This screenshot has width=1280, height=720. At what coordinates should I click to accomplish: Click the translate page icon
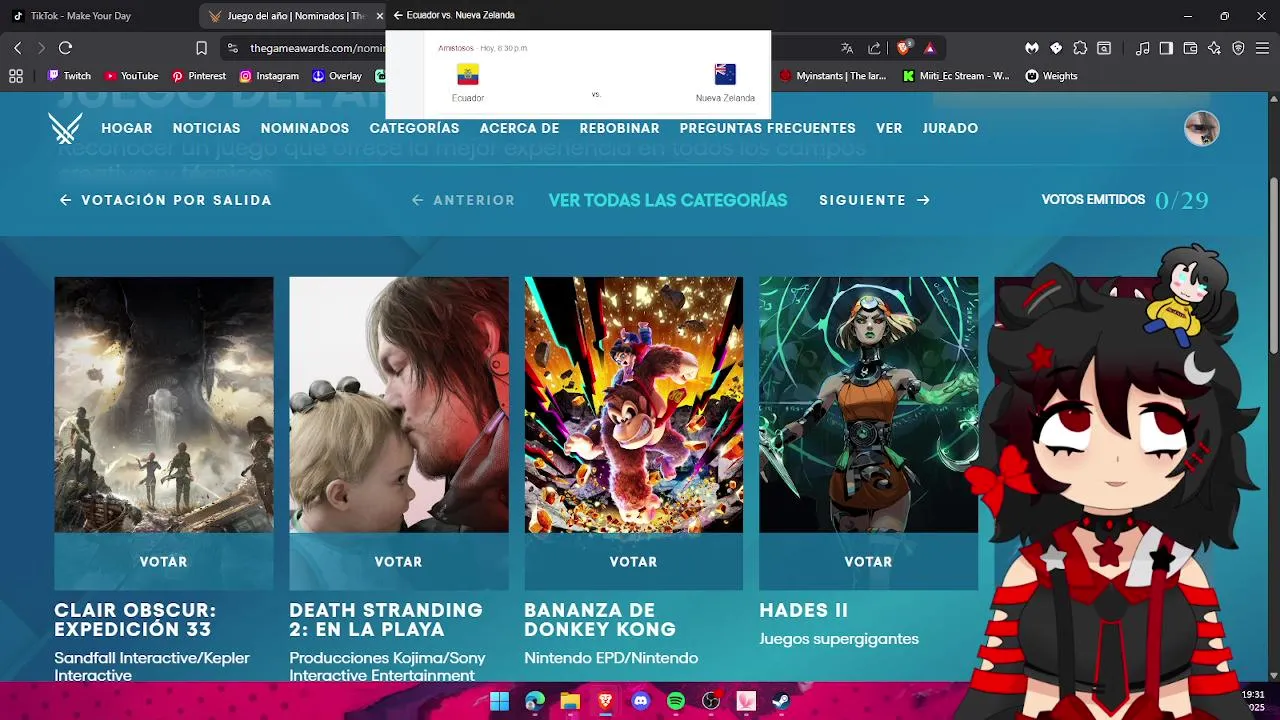[x=847, y=48]
